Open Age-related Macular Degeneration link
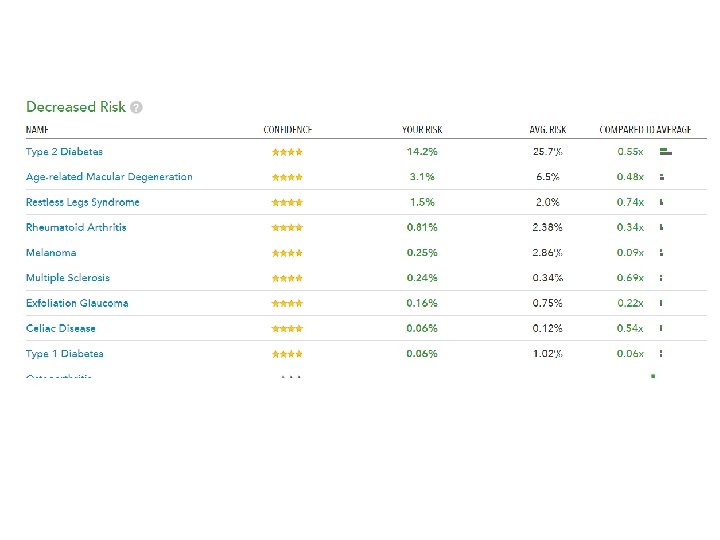Image resolution: width=720 pixels, height=540 pixels. (x=109, y=177)
